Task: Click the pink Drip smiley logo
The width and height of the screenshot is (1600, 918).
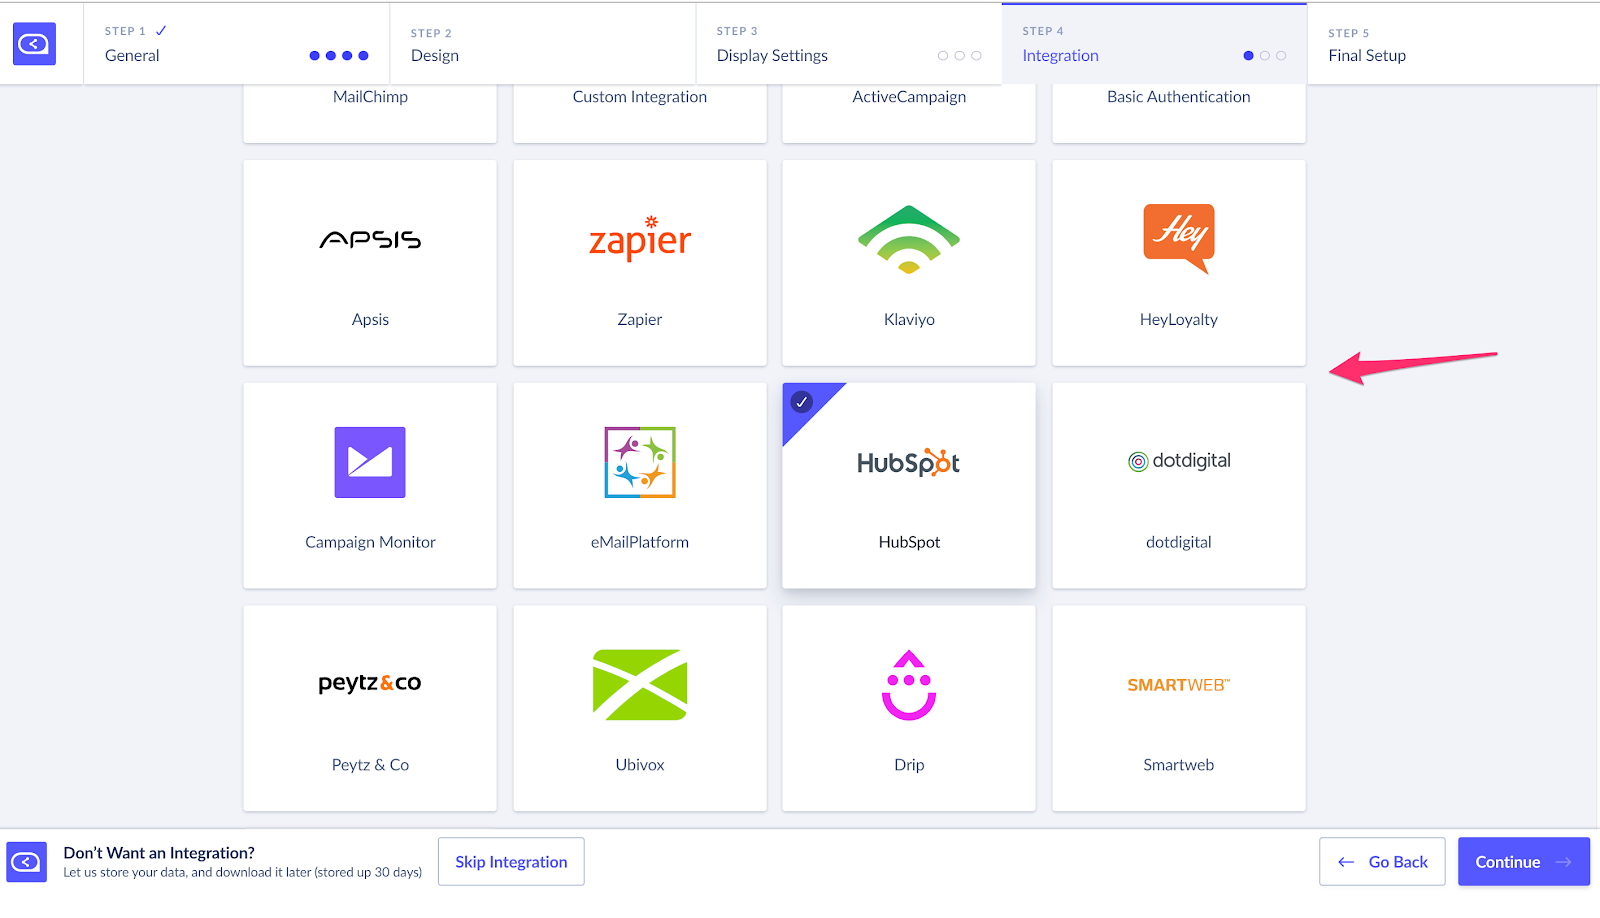Action: pos(909,685)
